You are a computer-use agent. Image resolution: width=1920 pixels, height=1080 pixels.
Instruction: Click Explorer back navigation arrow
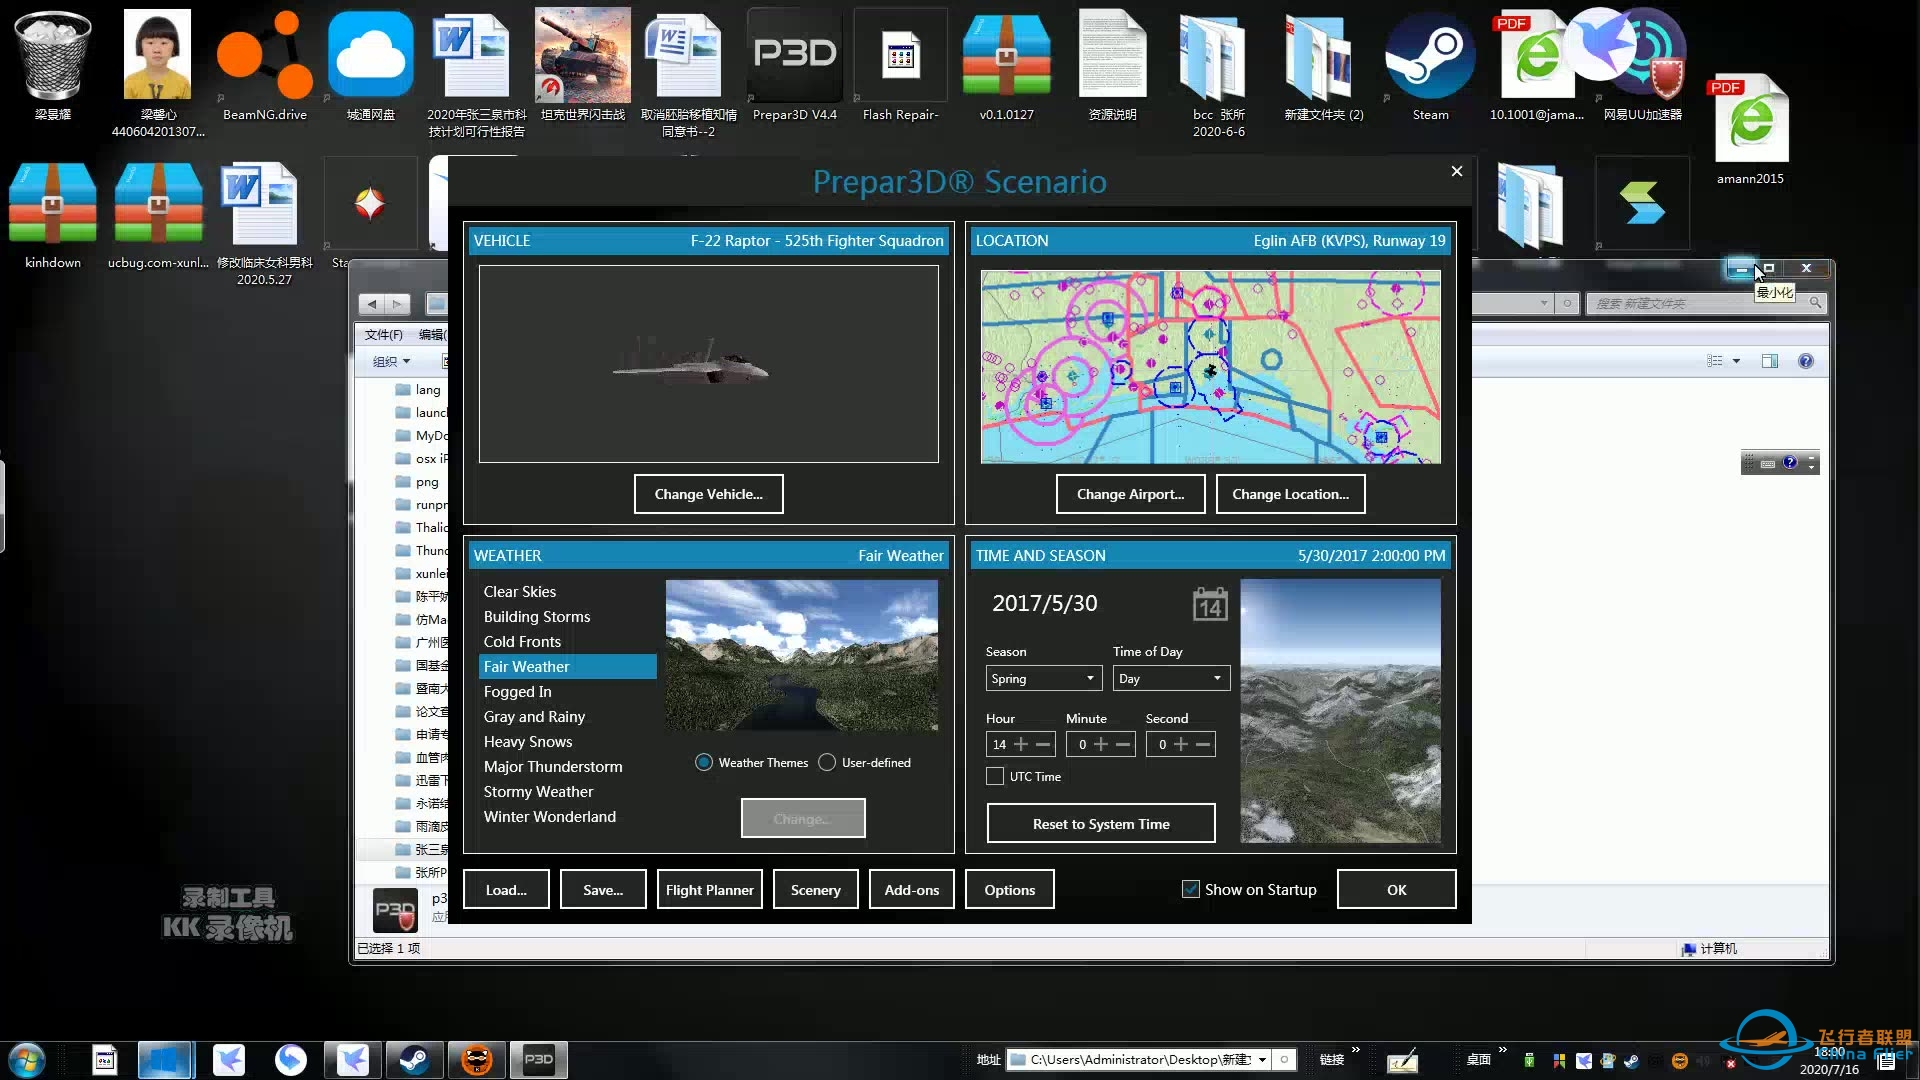click(x=373, y=303)
